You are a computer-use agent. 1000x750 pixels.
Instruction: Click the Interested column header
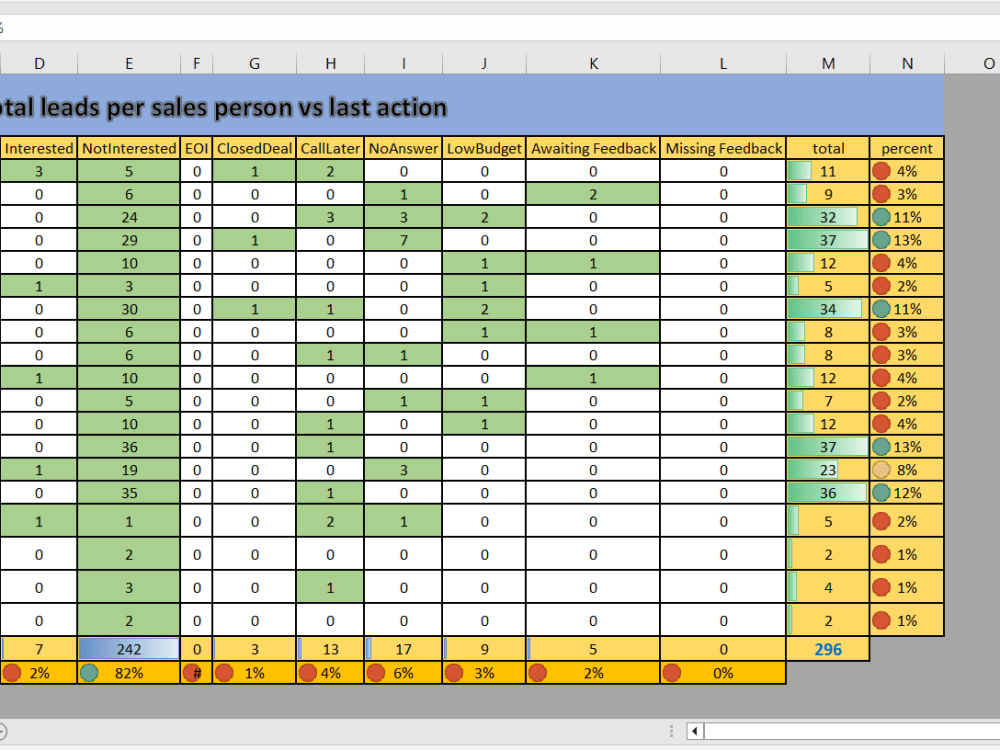pyautogui.click(x=39, y=147)
